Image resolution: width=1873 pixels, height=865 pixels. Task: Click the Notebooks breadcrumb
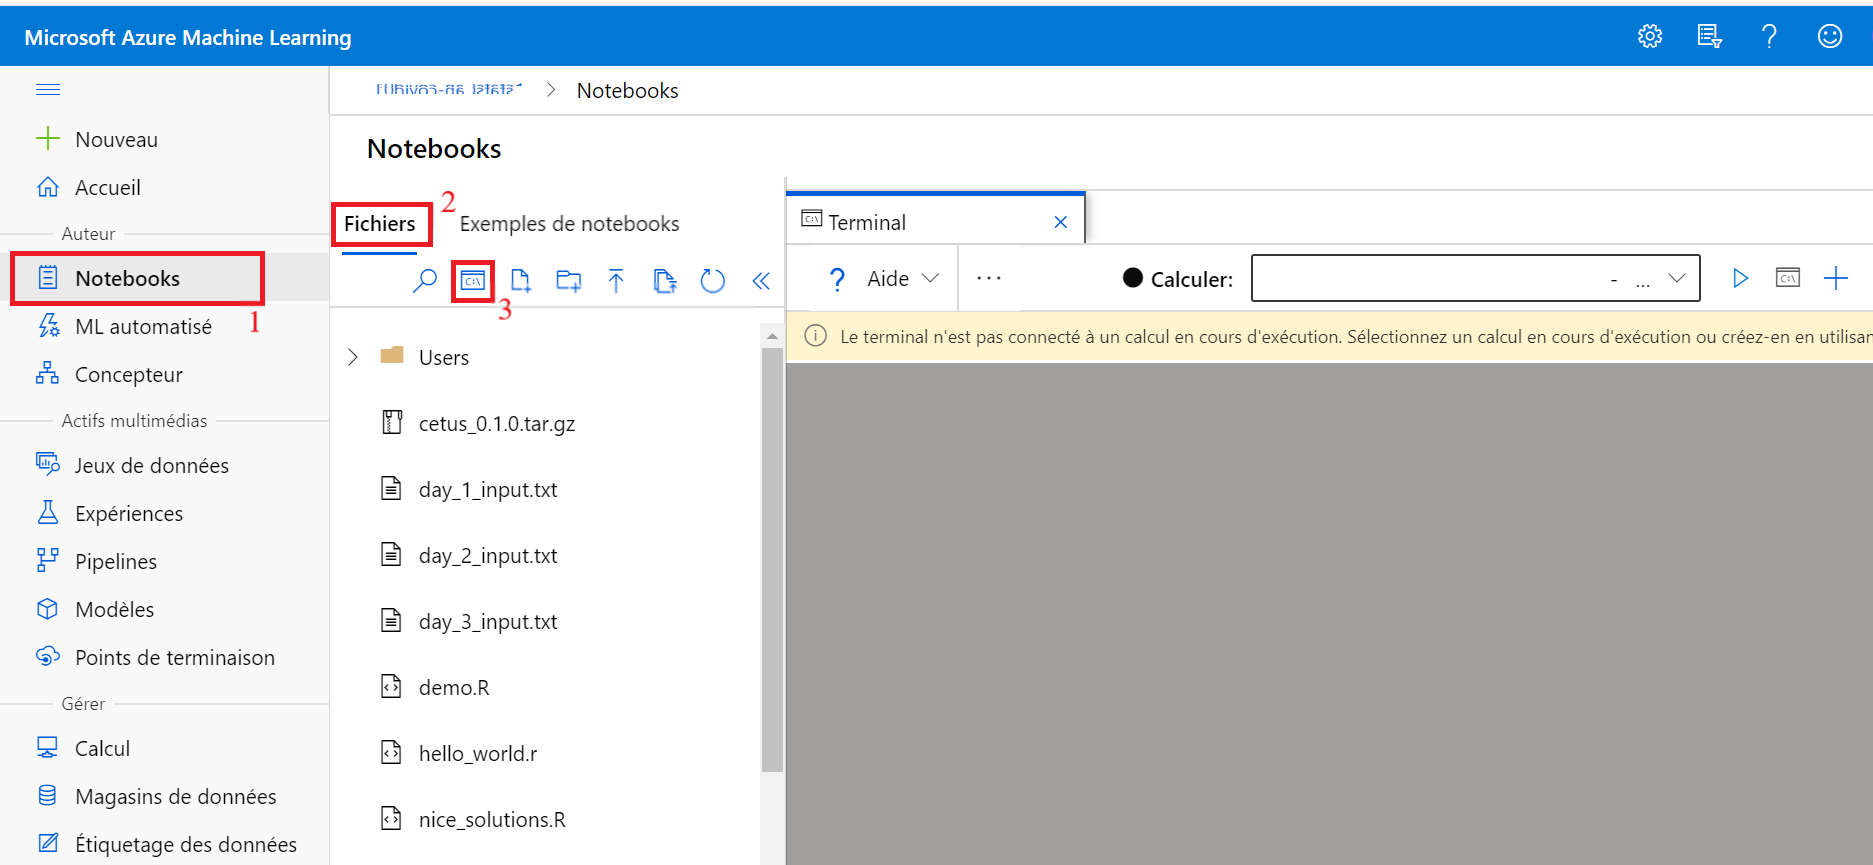pyautogui.click(x=627, y=90)
